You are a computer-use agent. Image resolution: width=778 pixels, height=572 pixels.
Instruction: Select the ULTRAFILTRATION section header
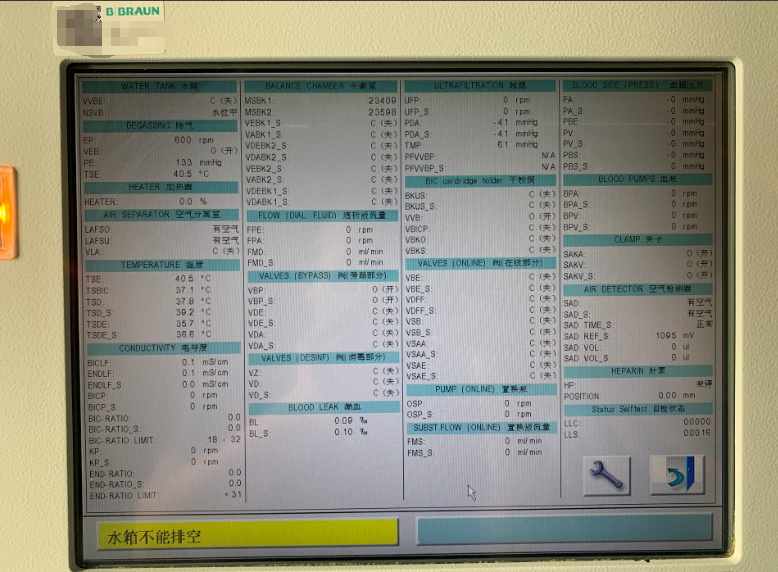click(480, 85)
